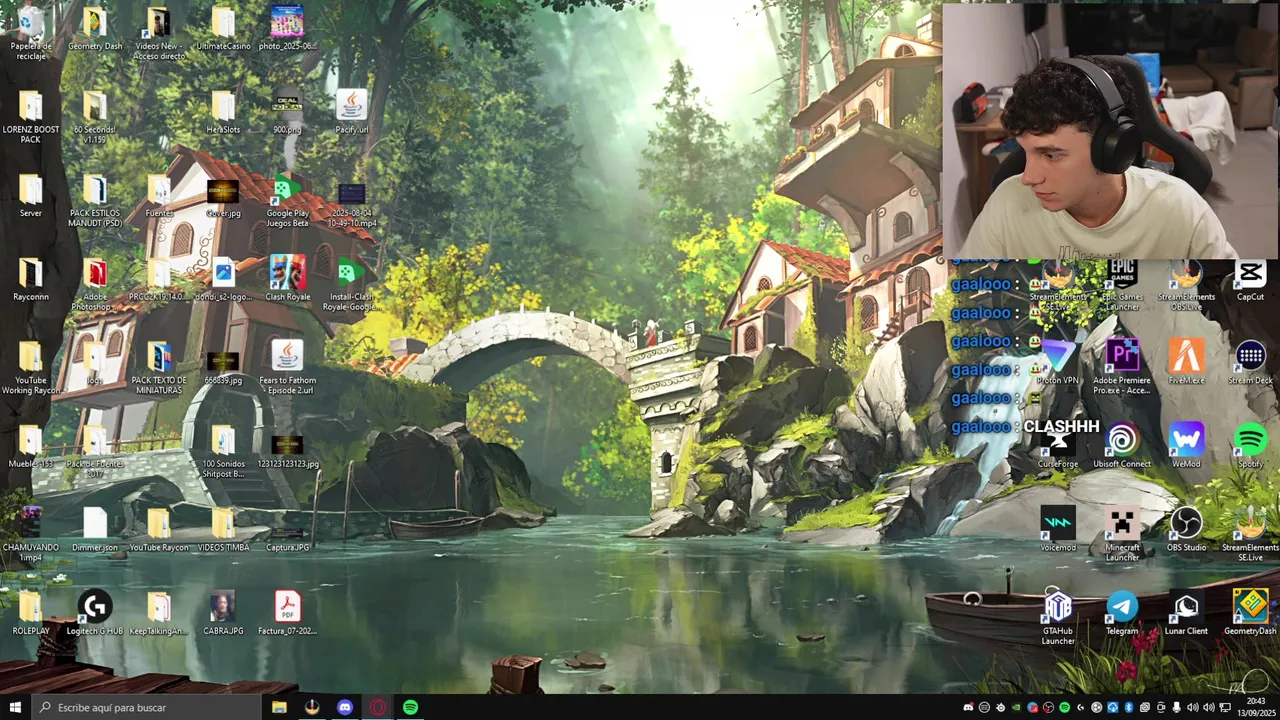Open the Rayconnn folder
Screen dimensions: 1280x720
pos(31,279)
